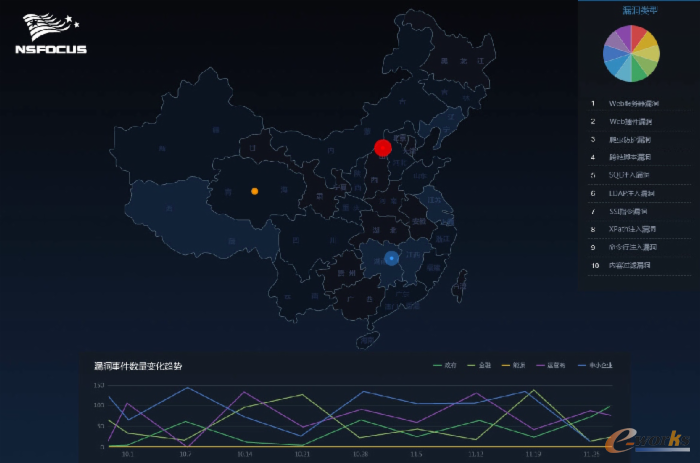
Task: Click the large red map marker
Action: coord(382,148)
